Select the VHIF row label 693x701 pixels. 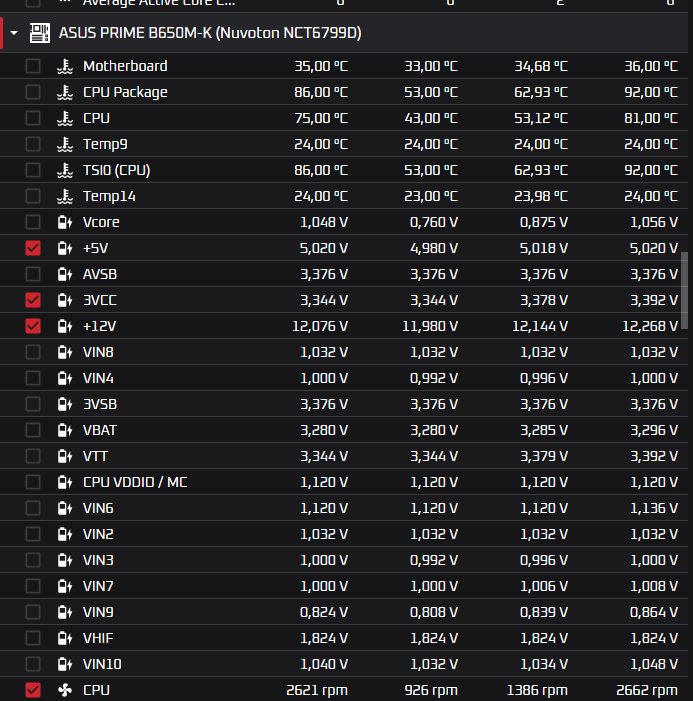[98, 638]
